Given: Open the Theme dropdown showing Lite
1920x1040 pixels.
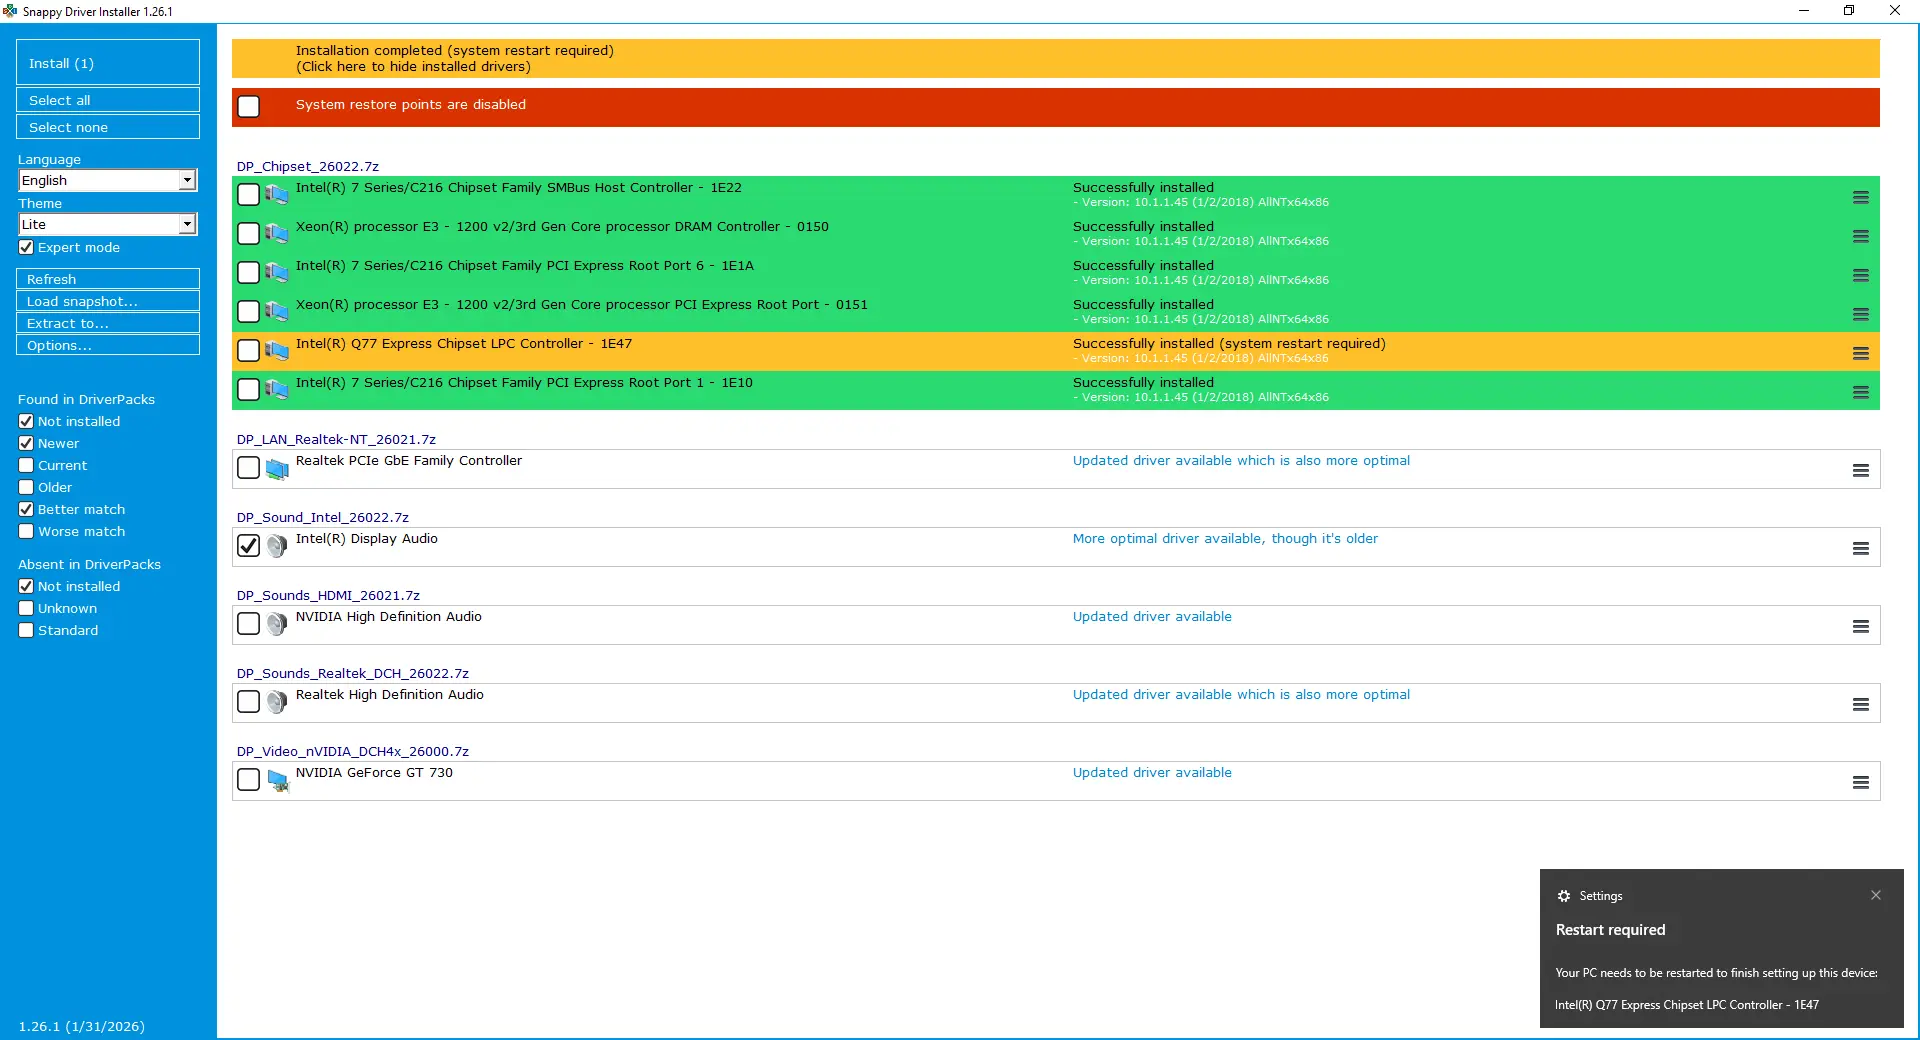Looking at the screenshot, I should (x=187, y=224).
